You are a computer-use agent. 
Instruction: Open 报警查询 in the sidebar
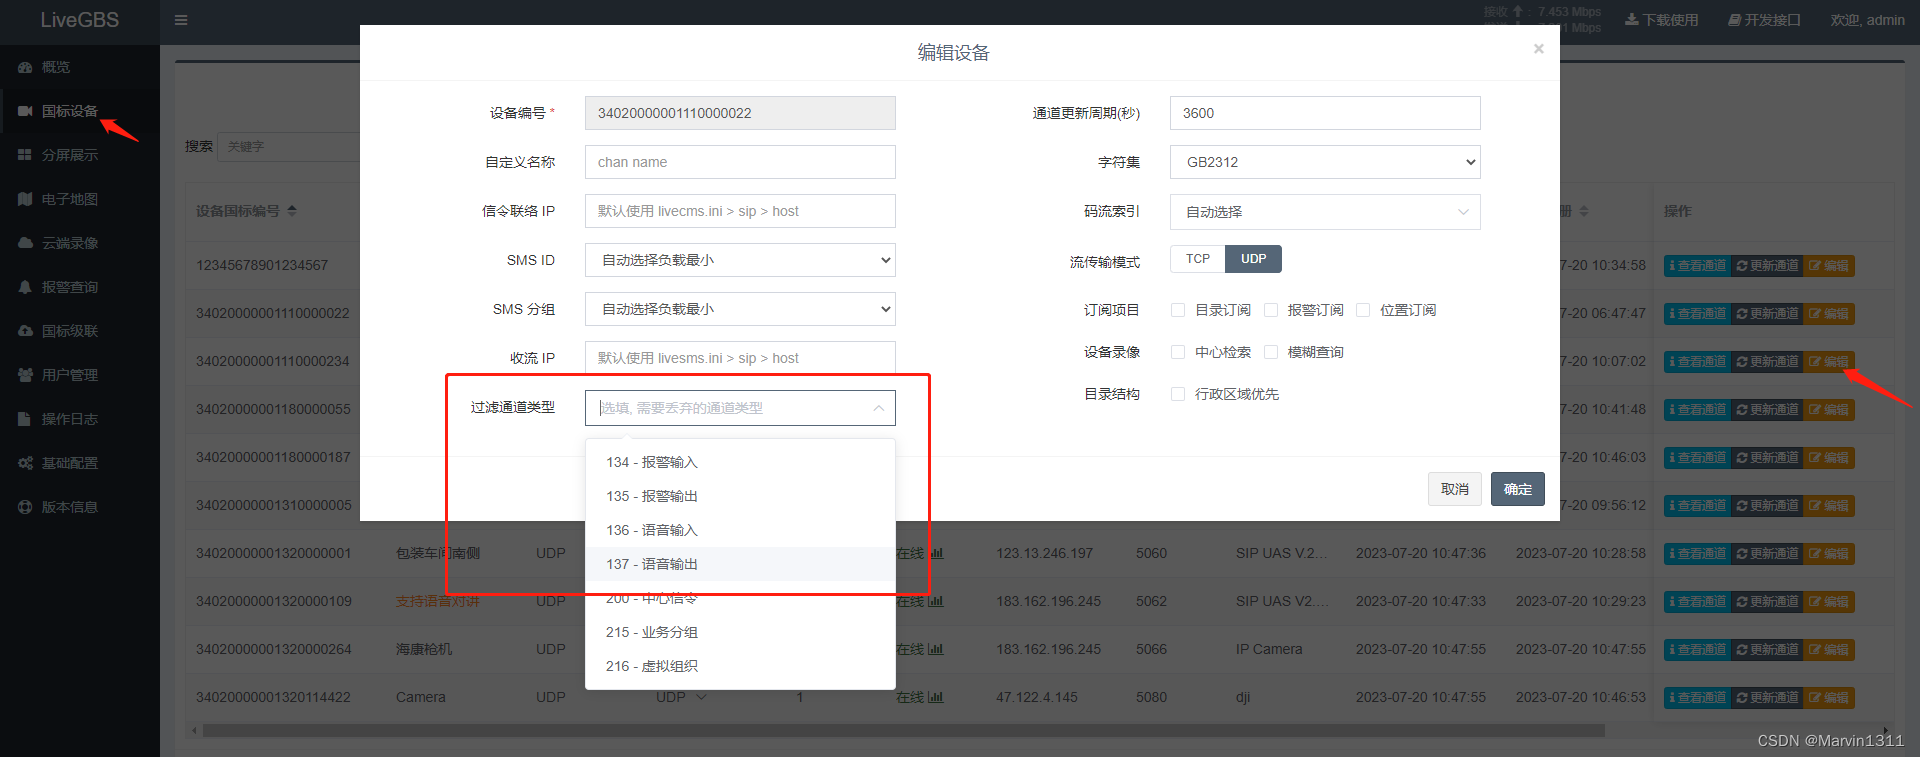pyautogui.click(x=70, y=287)
